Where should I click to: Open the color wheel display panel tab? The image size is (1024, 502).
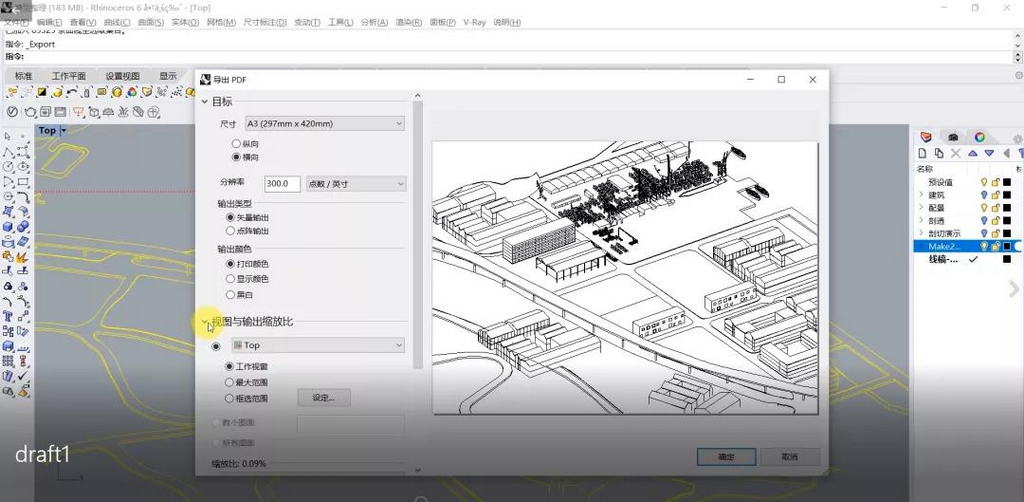980,137
